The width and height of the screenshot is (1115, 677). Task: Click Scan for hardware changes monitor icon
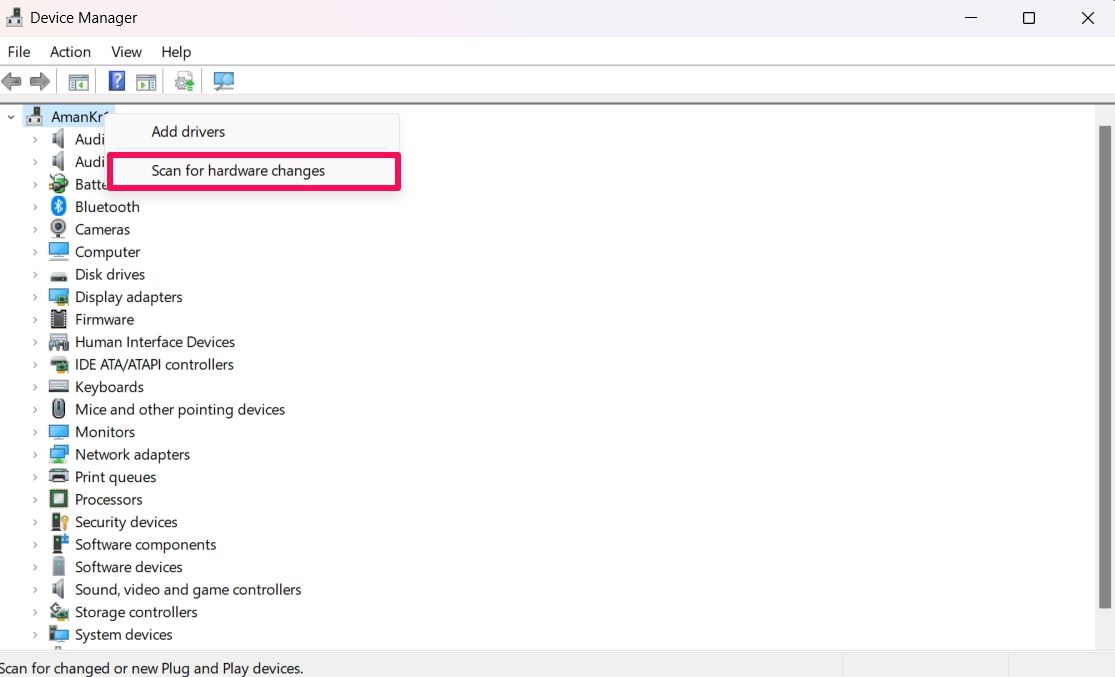point(223,81)
